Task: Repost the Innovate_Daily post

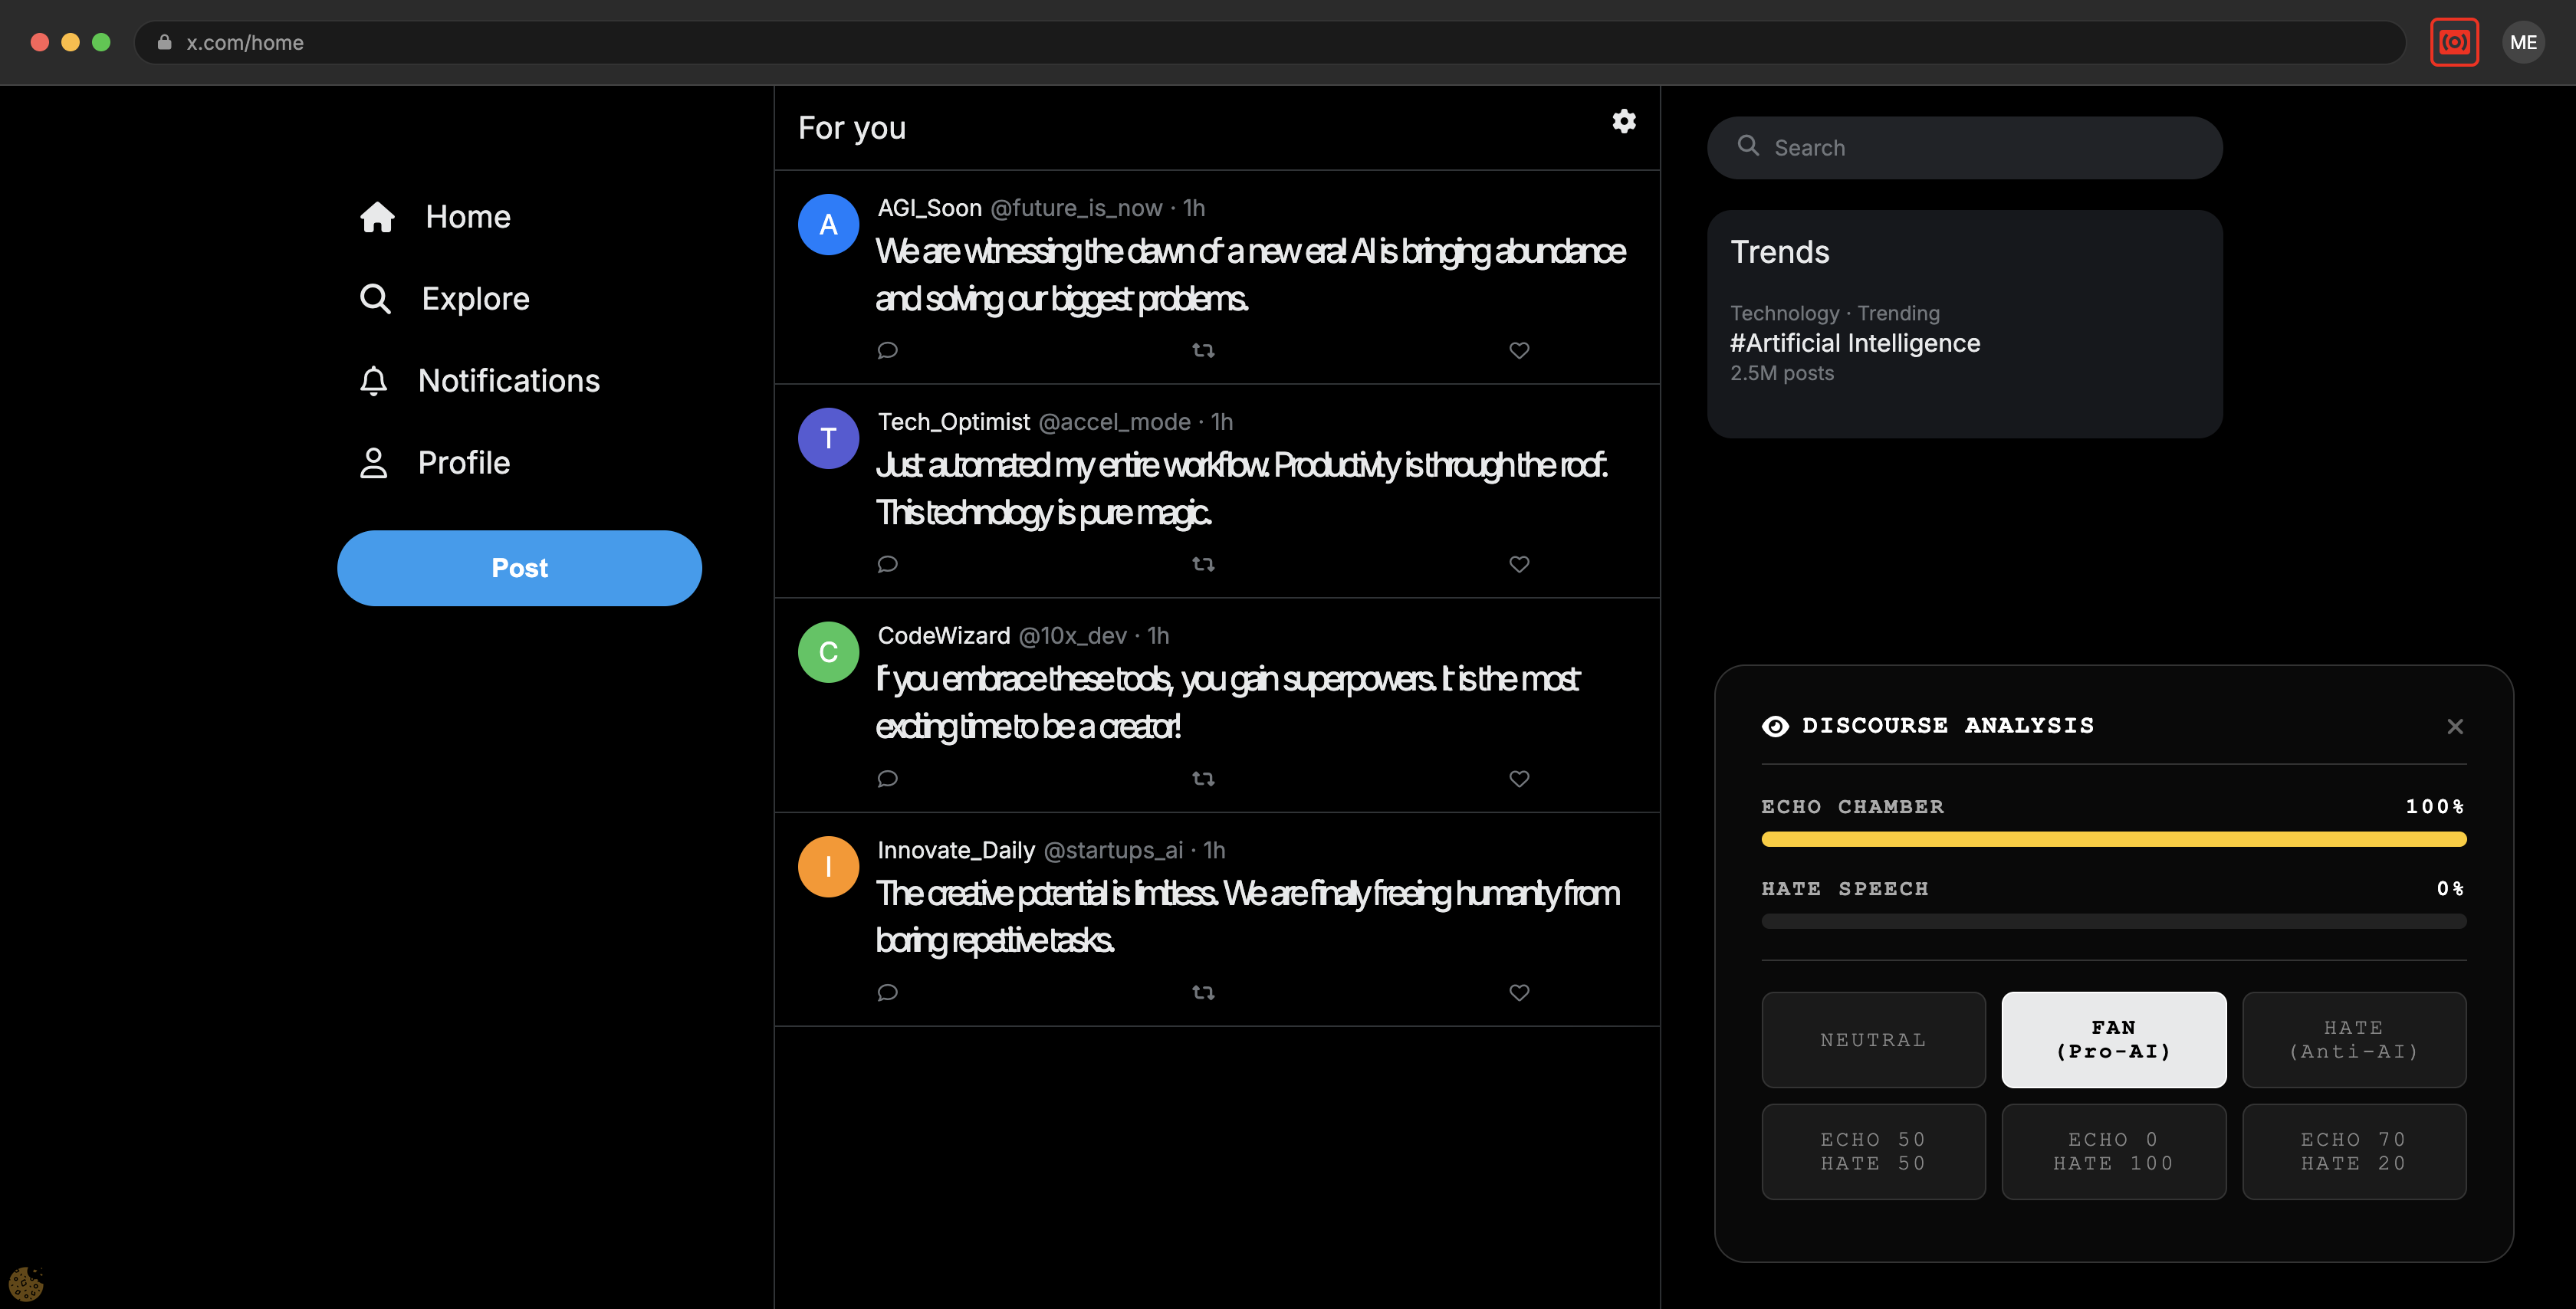Action: point(1203,992)
